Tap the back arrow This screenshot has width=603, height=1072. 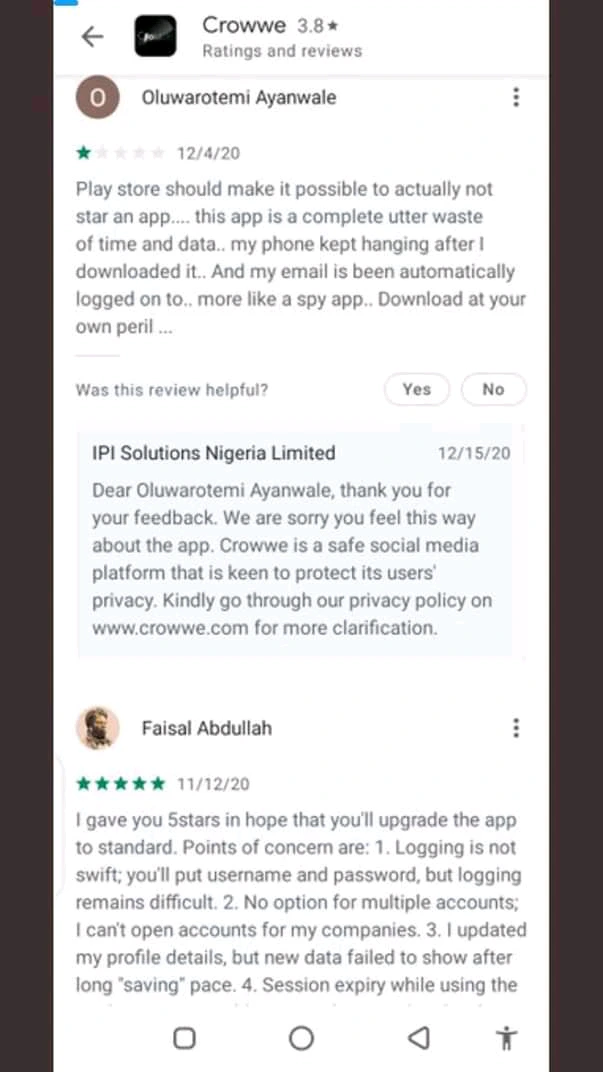tap(92, 37)
